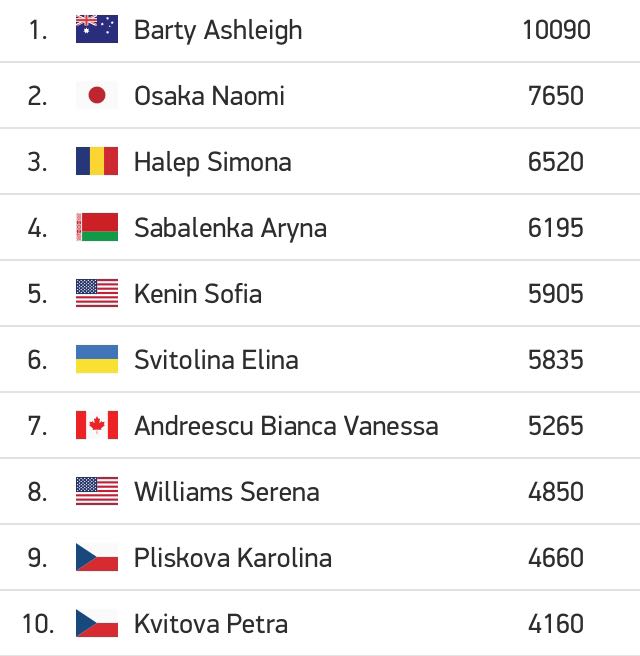Click the Czech flag beside Pliskova Karolina
Image resolution: width=640 pixels, height=656 pixels.
[x=97, y=557]
